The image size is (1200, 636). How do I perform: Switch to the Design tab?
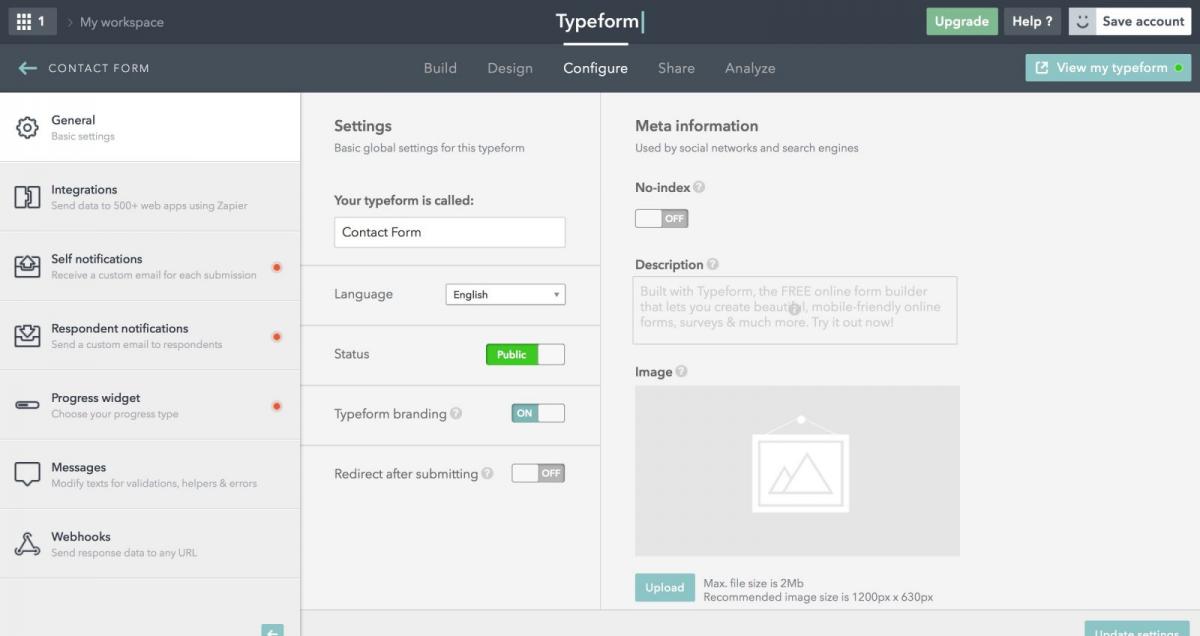click(x=510, y=68)
